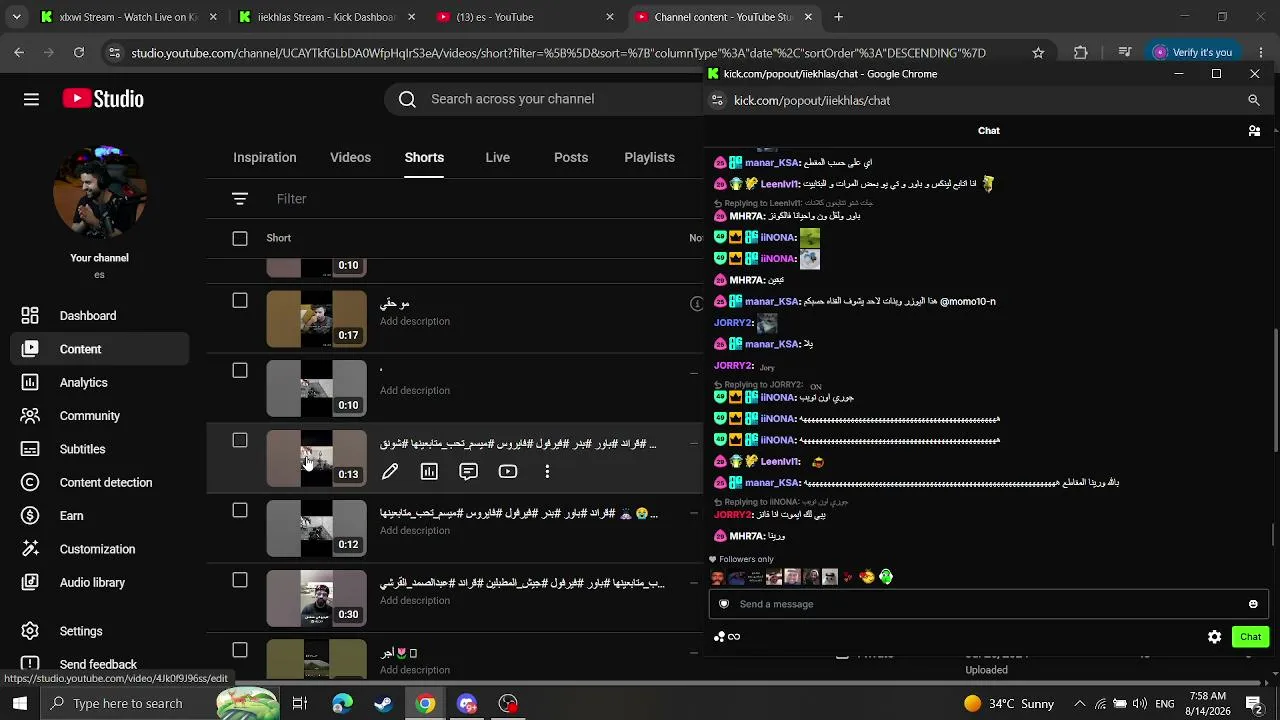The image size is (1280, 720).
Task: Open the Playlists content tab
Action: tap(649, 157)
